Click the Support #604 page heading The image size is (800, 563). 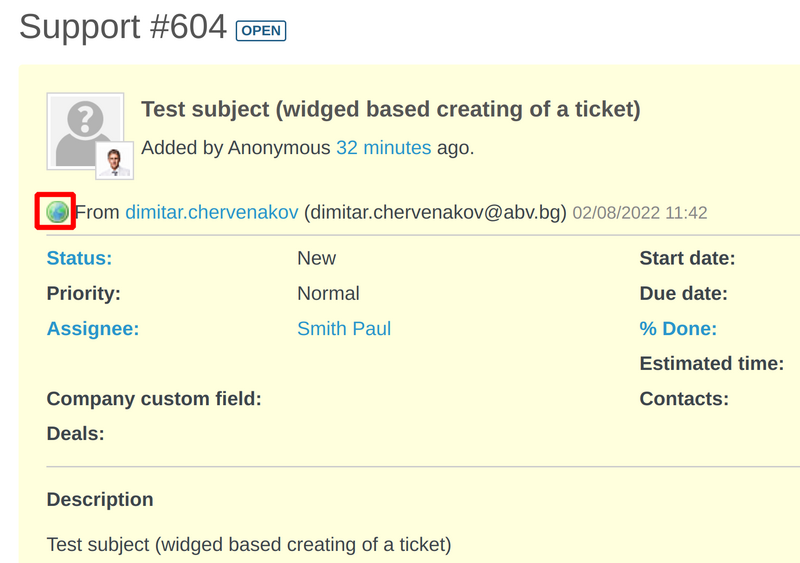123,27
